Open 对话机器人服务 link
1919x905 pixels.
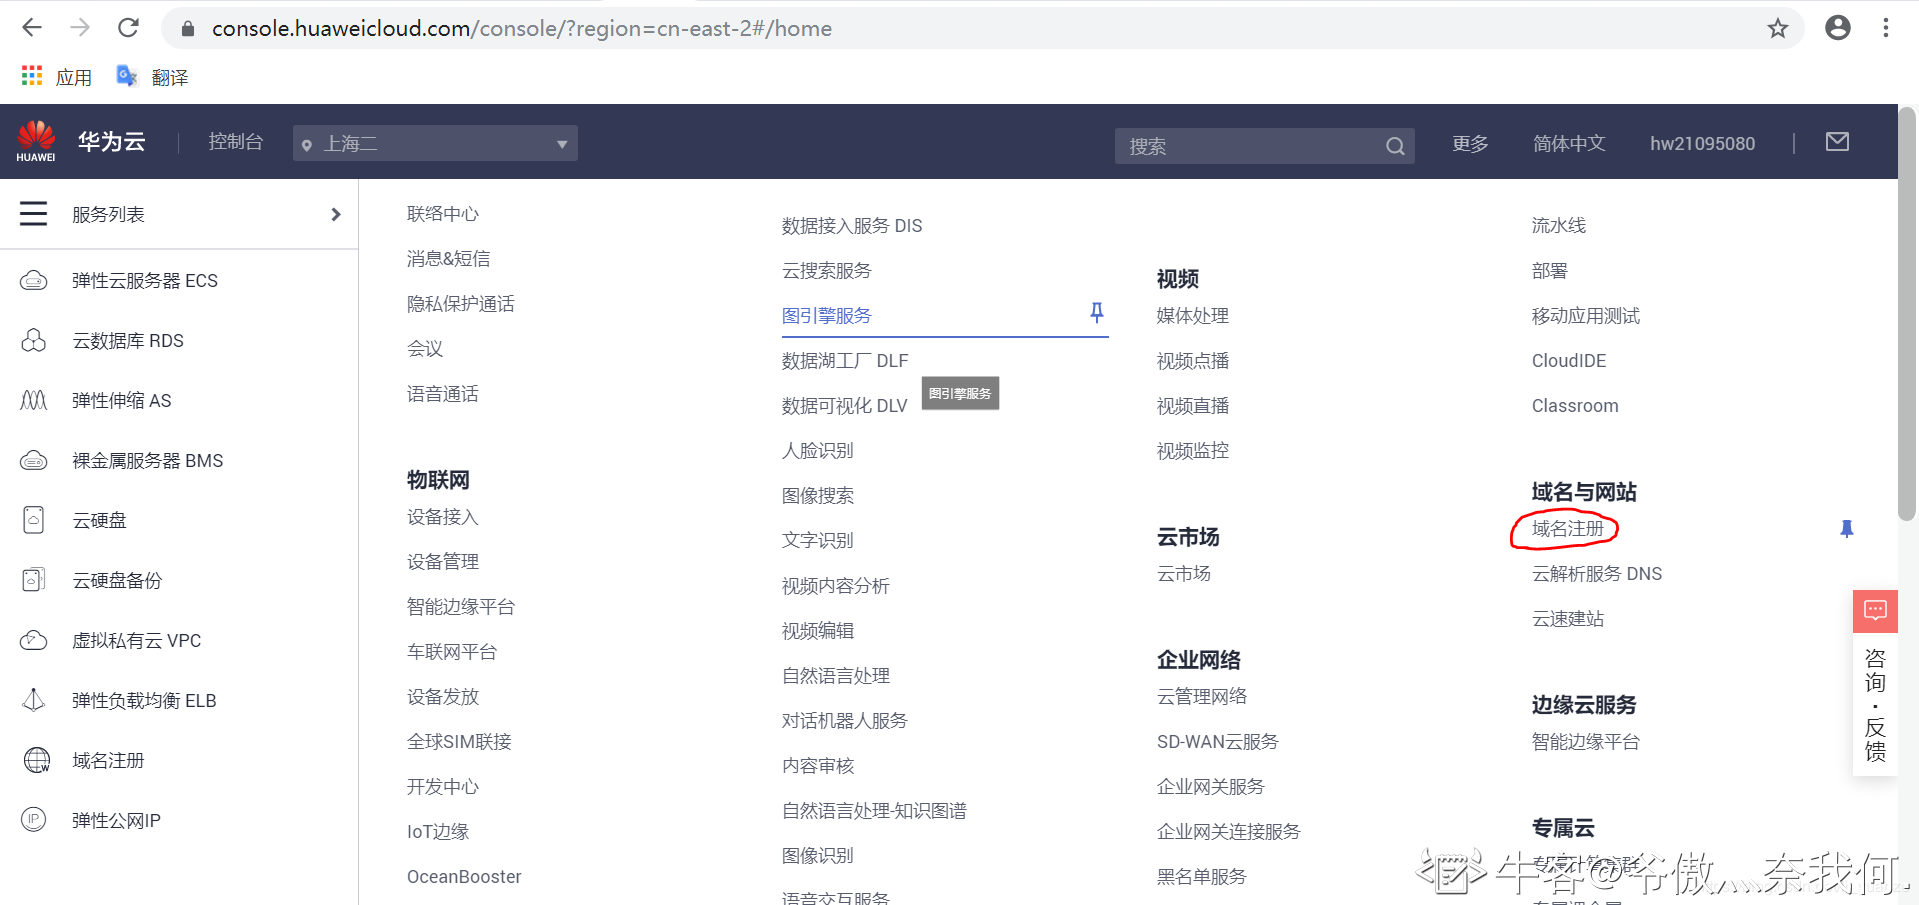pos(845,721)
